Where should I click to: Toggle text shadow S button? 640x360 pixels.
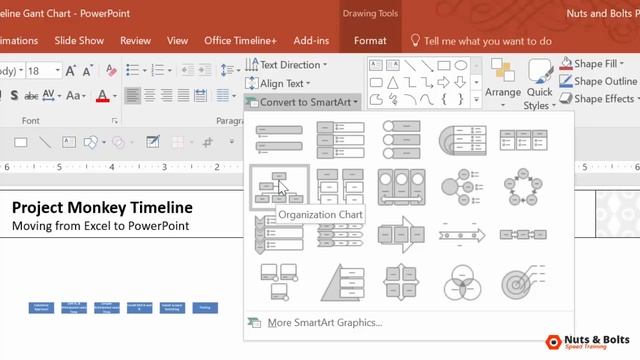coord(14,96)
